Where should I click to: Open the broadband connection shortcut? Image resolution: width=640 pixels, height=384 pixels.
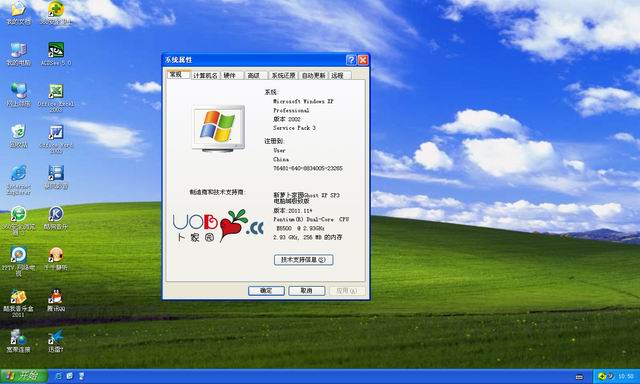[x=18, y=341]
